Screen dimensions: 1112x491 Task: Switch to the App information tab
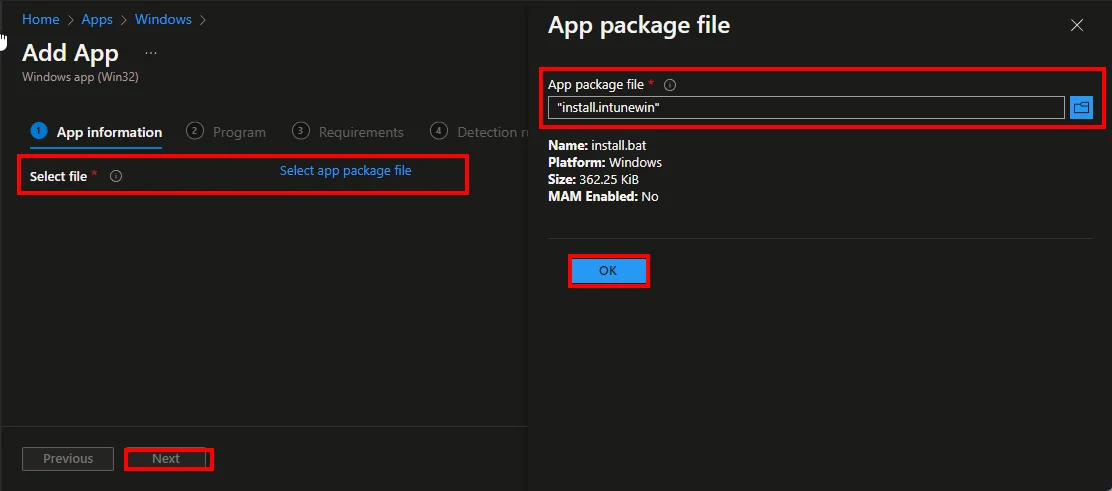pos(97,132)
